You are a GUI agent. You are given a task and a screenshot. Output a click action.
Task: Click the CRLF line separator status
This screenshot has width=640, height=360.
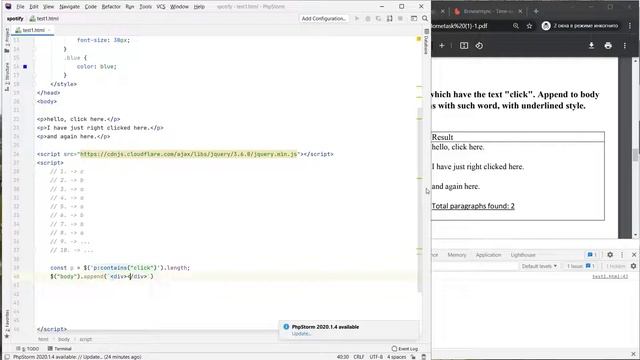[x=359, y=357]
